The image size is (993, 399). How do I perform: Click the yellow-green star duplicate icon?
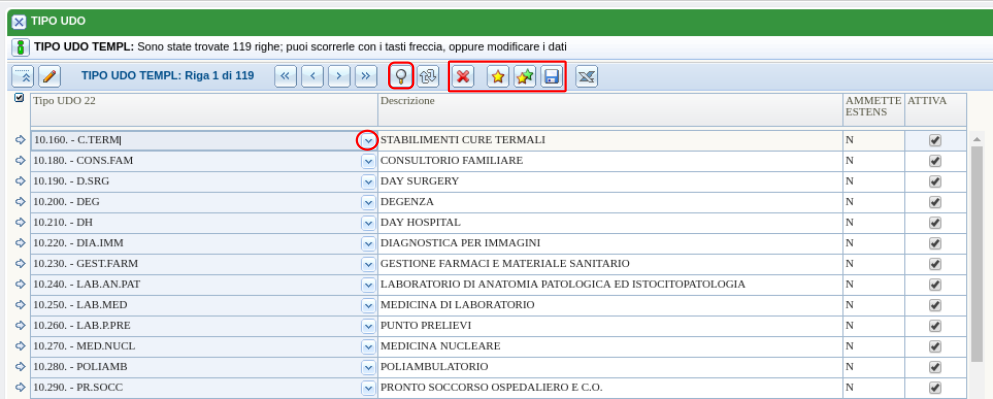(x=524, y=77)
